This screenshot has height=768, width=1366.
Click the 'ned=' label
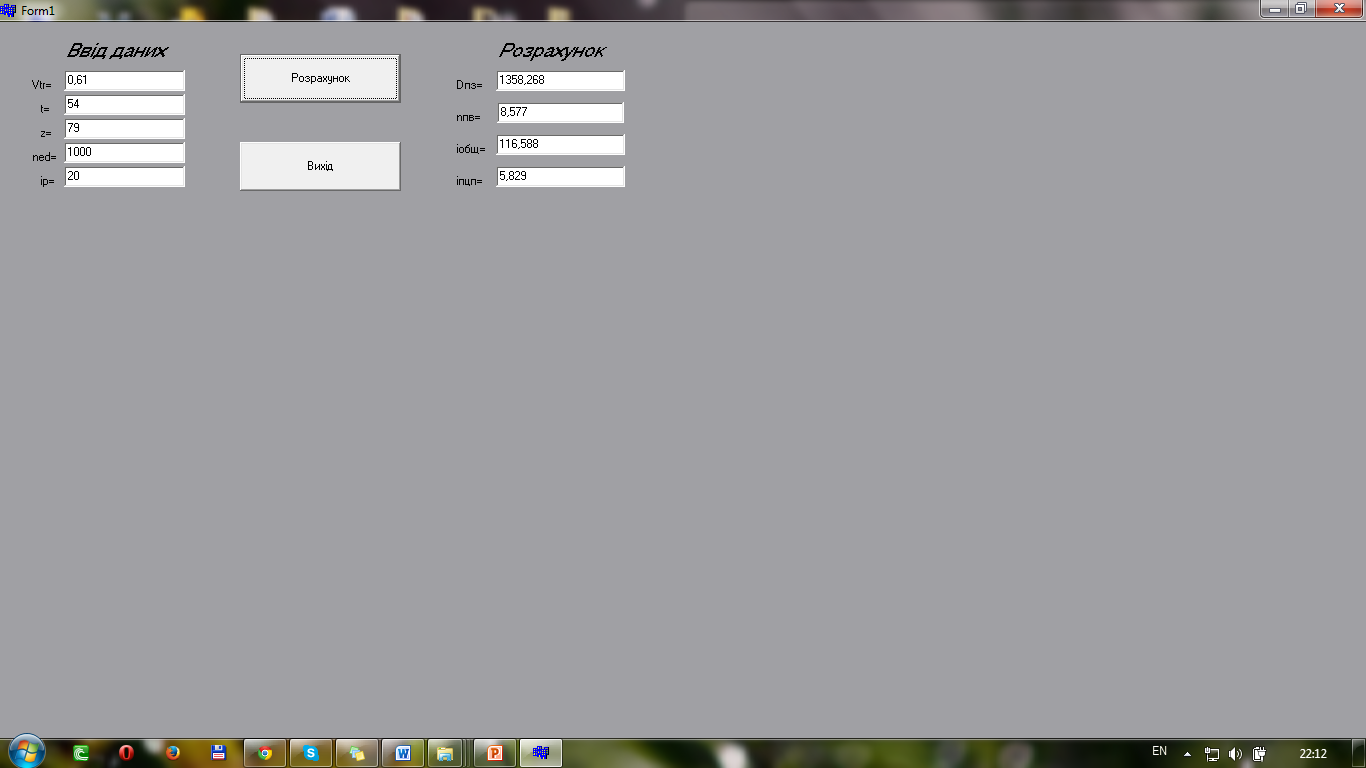point(44,157)
